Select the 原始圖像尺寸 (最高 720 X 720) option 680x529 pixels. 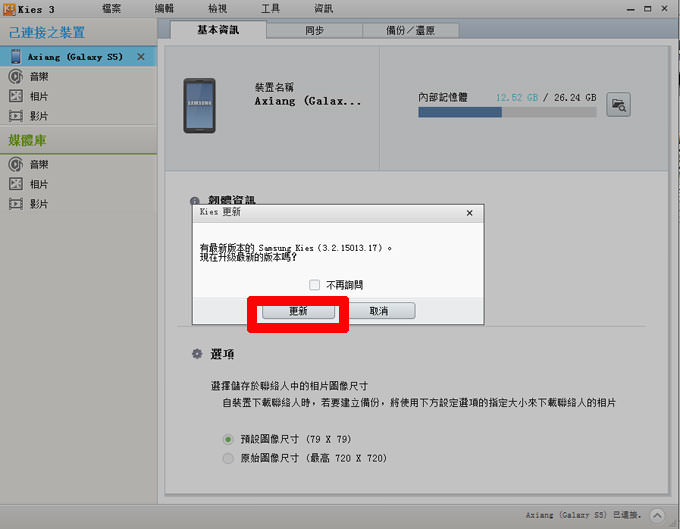pyautogui.click(x=229, y=458)
